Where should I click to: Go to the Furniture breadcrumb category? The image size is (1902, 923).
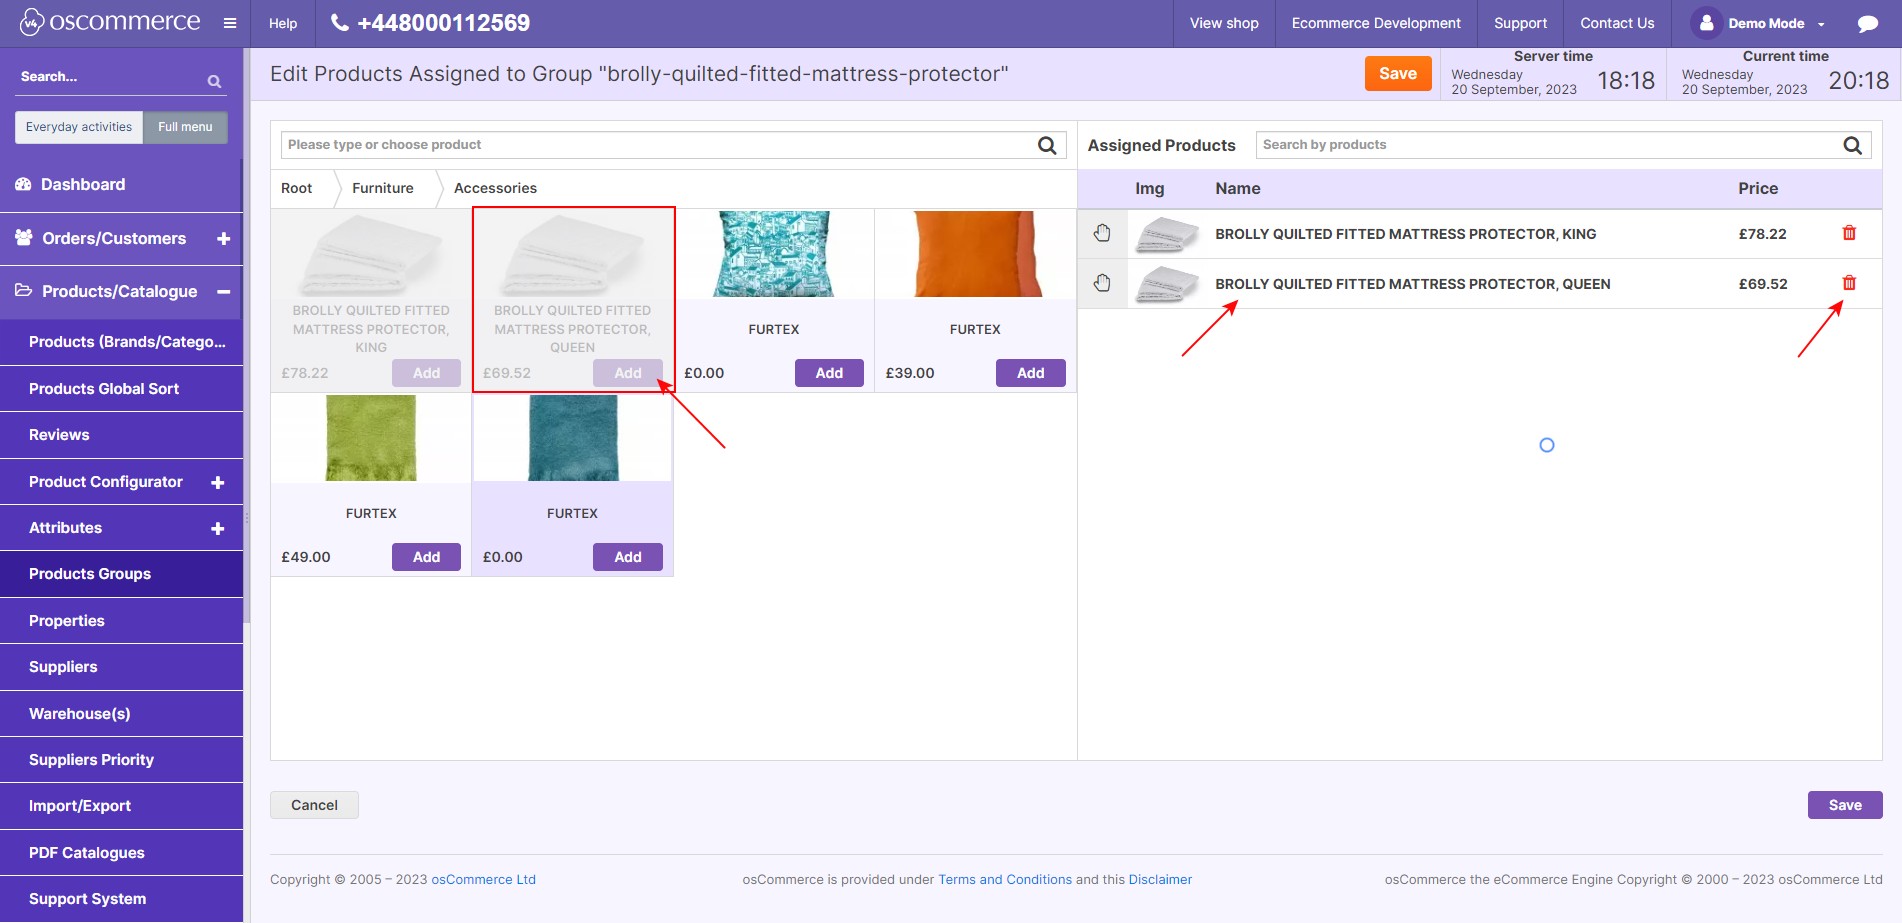[x=382, y=188]
